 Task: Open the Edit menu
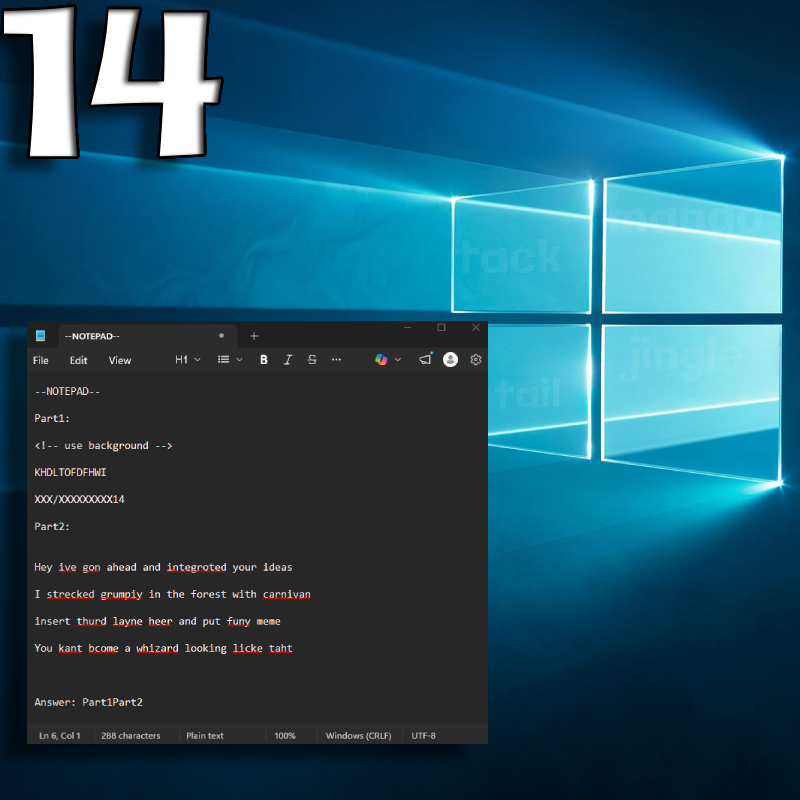(78, 360)
